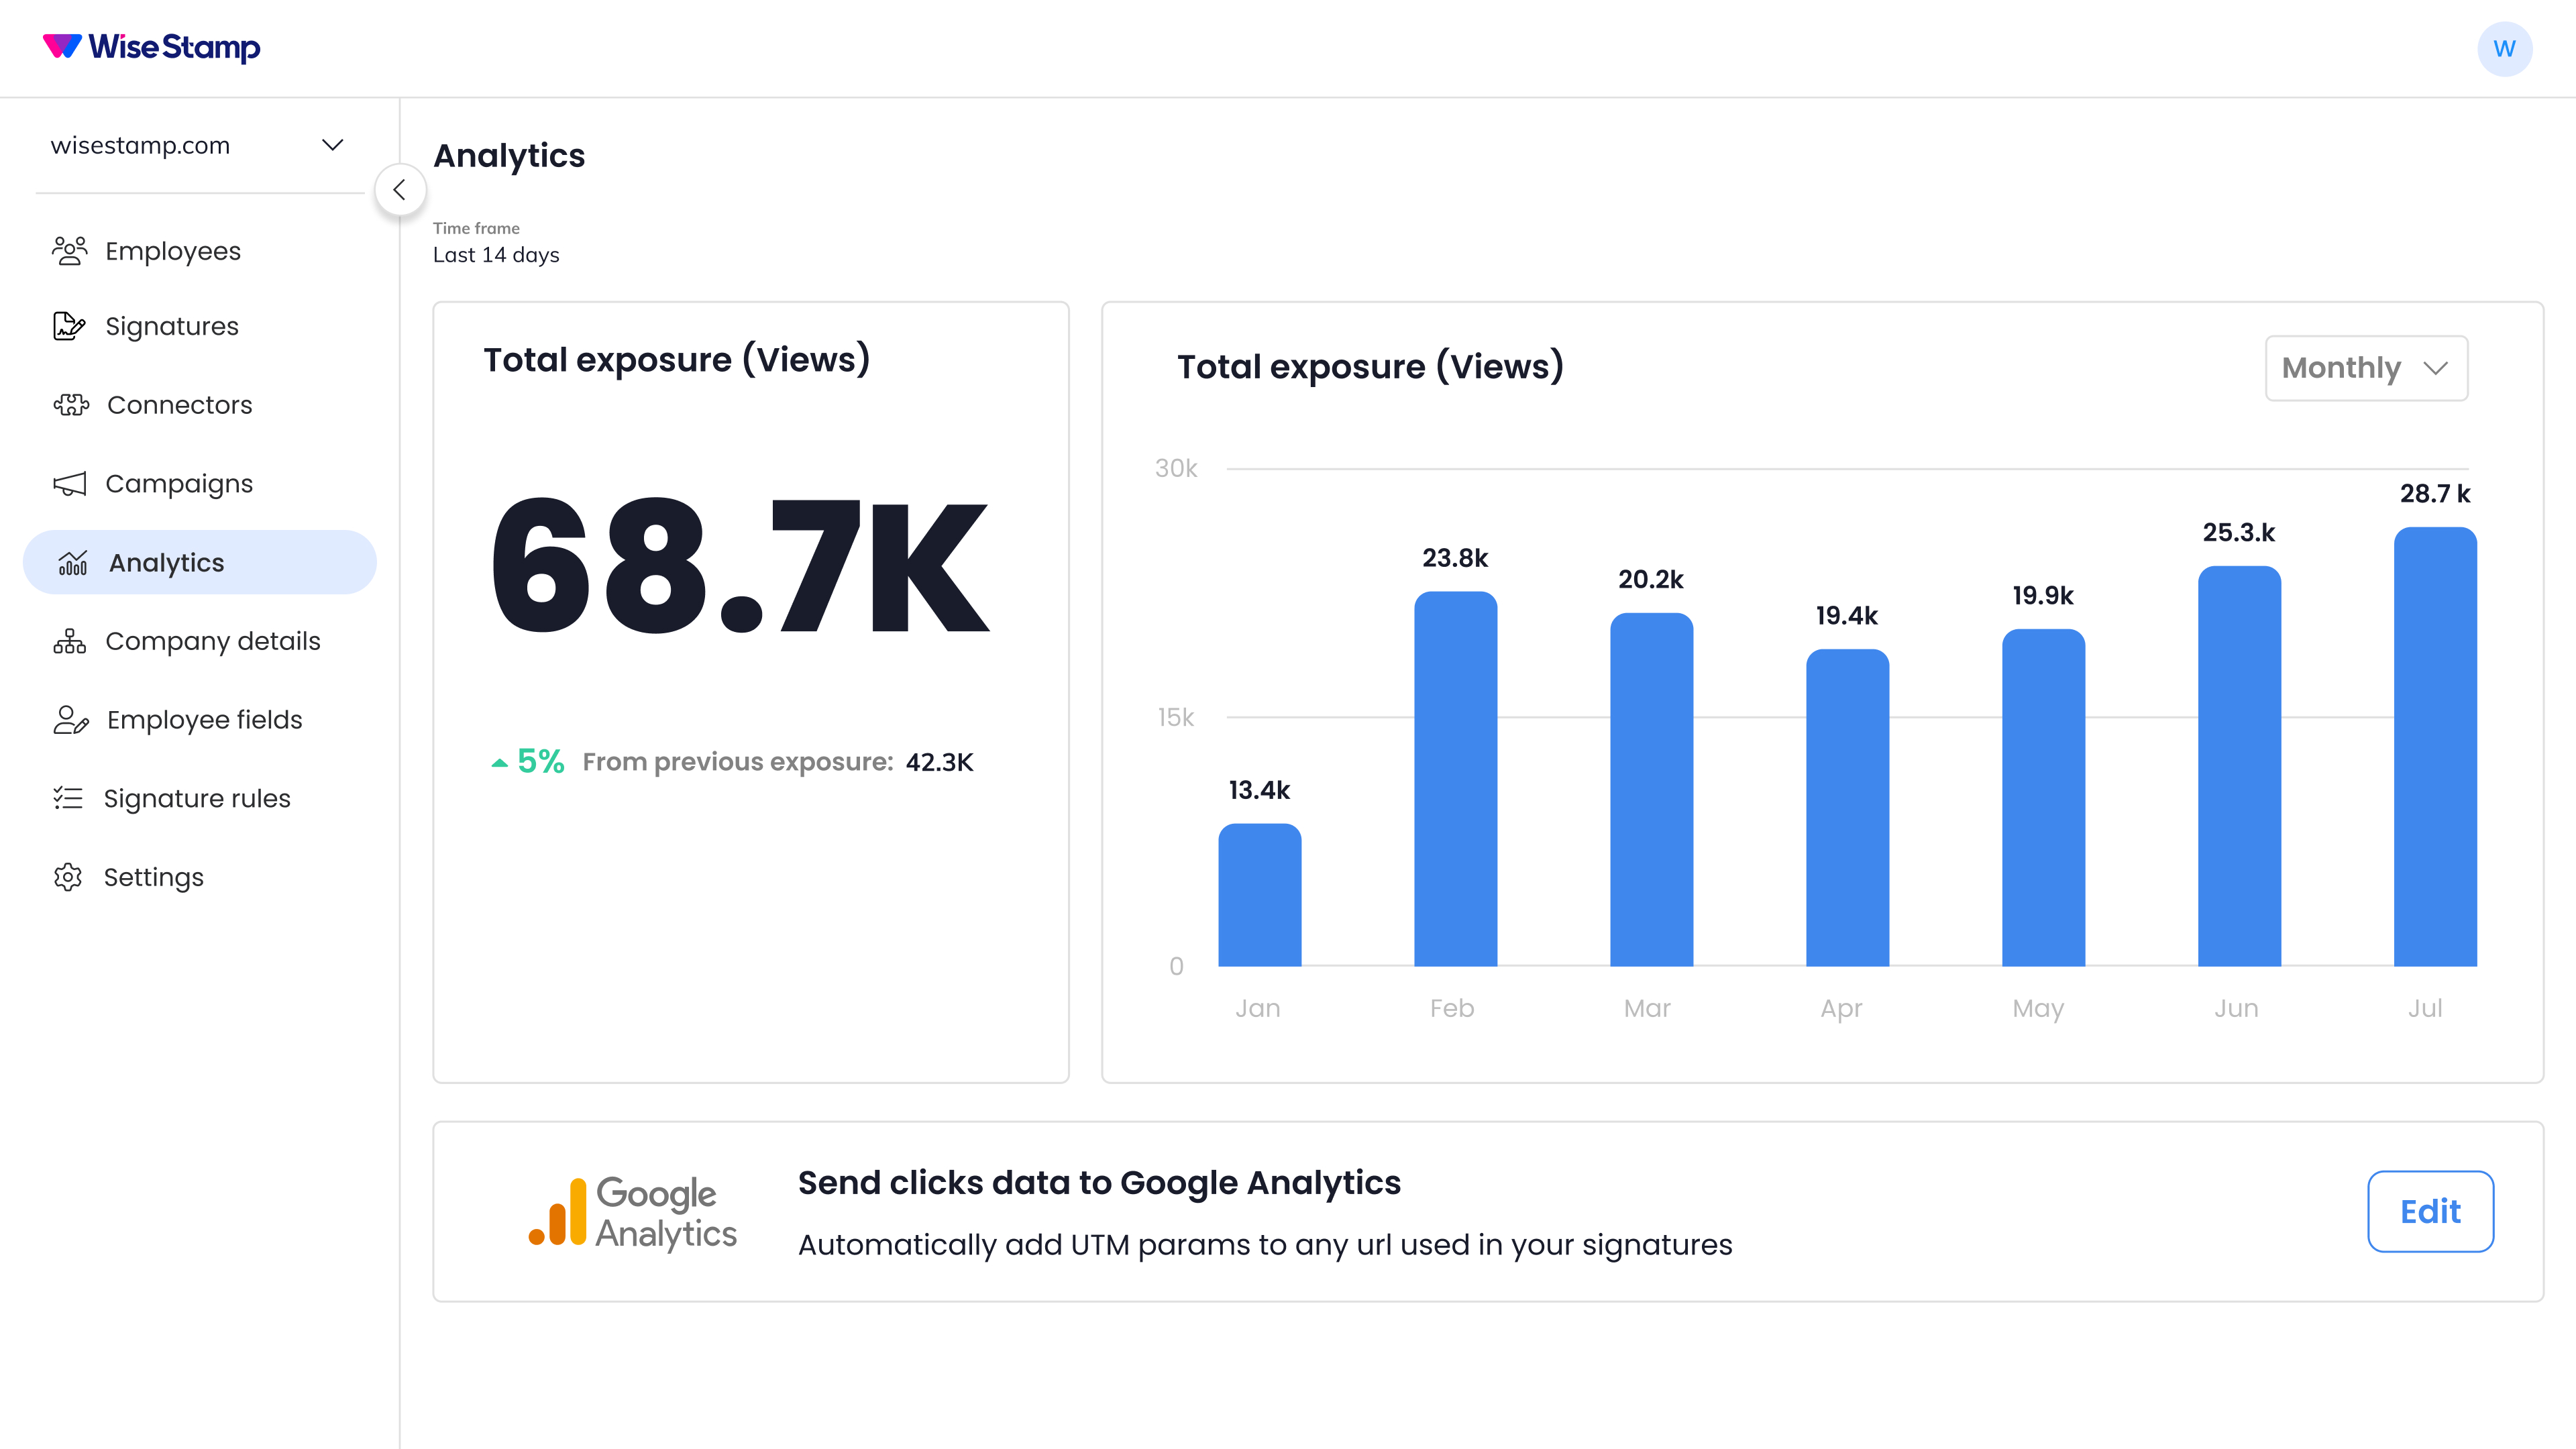This screenshot has width=2576, height=1449.
Task: Click the Signatures pen icon in sidebar
Action: 69,326
